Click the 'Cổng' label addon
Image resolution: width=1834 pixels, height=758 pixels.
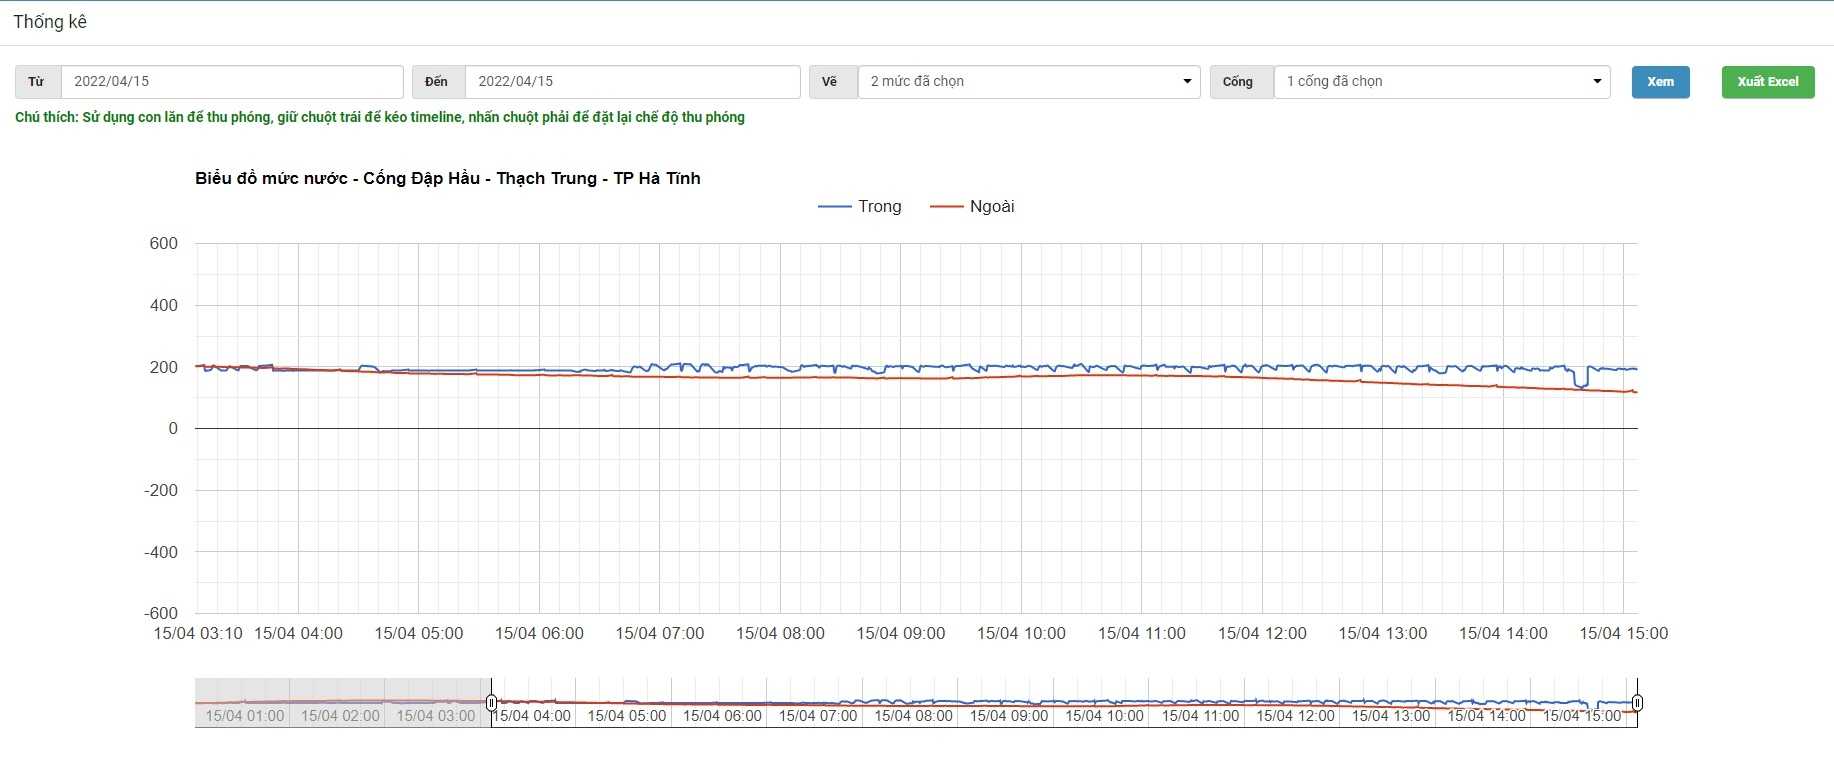(x=1241, y=82)
